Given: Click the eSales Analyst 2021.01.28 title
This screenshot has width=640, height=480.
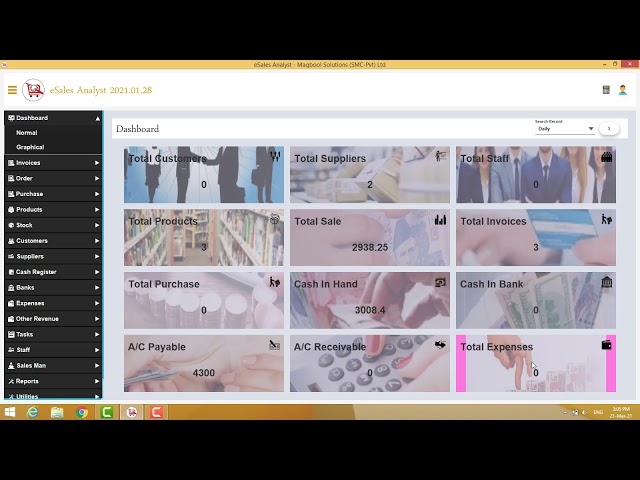Looking at the screenshot, I should [x=101, y=90].
